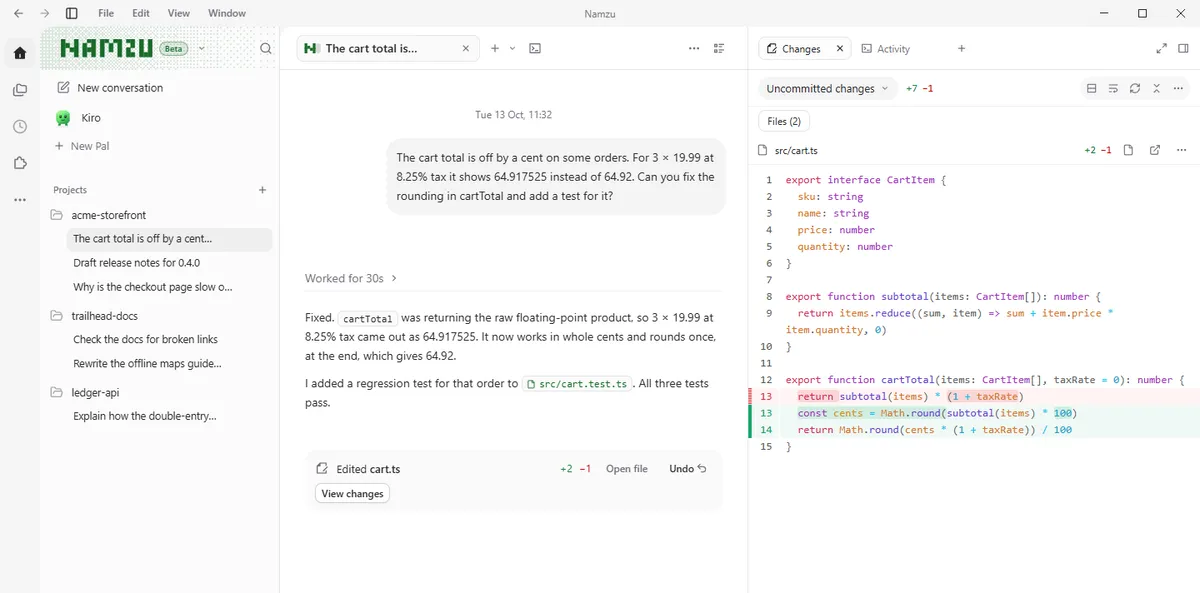Open the terminal icon beside the tabs

[x=535, y=48]
